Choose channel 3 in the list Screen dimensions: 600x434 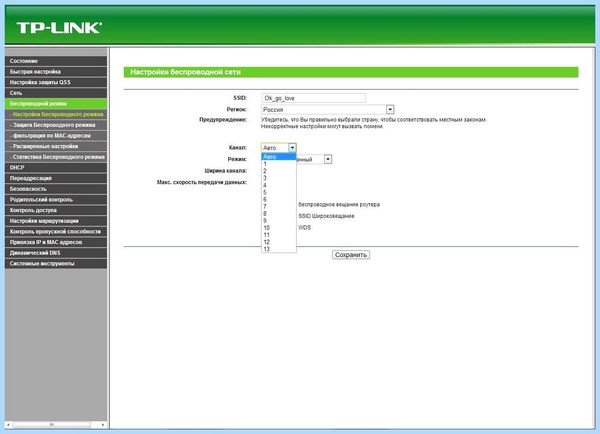point(279,178)
